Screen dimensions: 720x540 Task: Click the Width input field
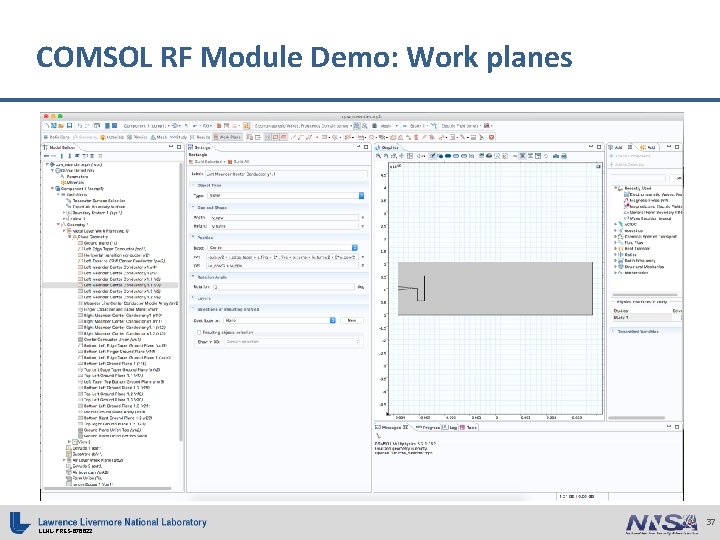(284, 218)
